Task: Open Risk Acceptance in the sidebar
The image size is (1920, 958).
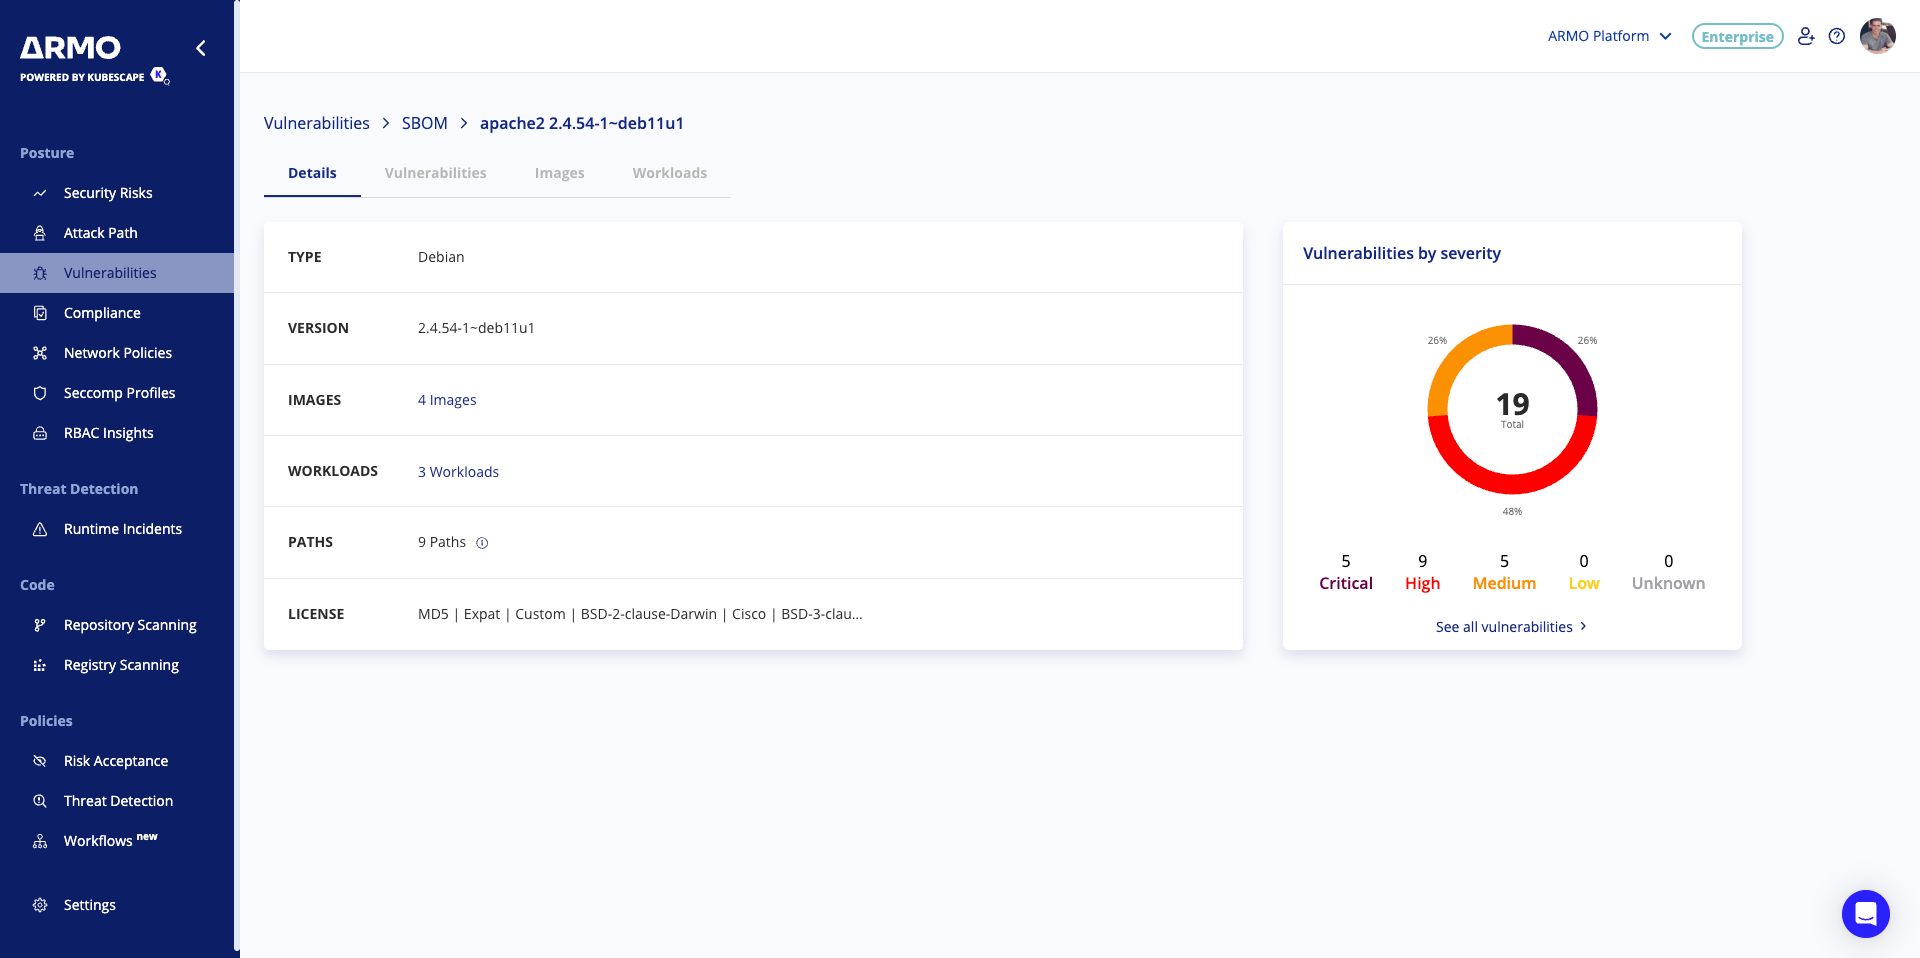Action: [117, 761]
